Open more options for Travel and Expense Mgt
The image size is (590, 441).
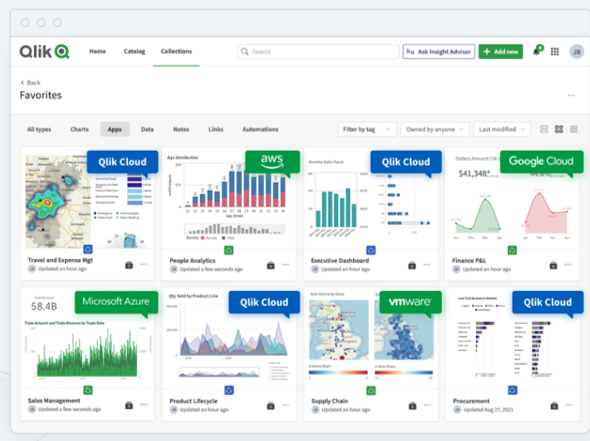144,265
